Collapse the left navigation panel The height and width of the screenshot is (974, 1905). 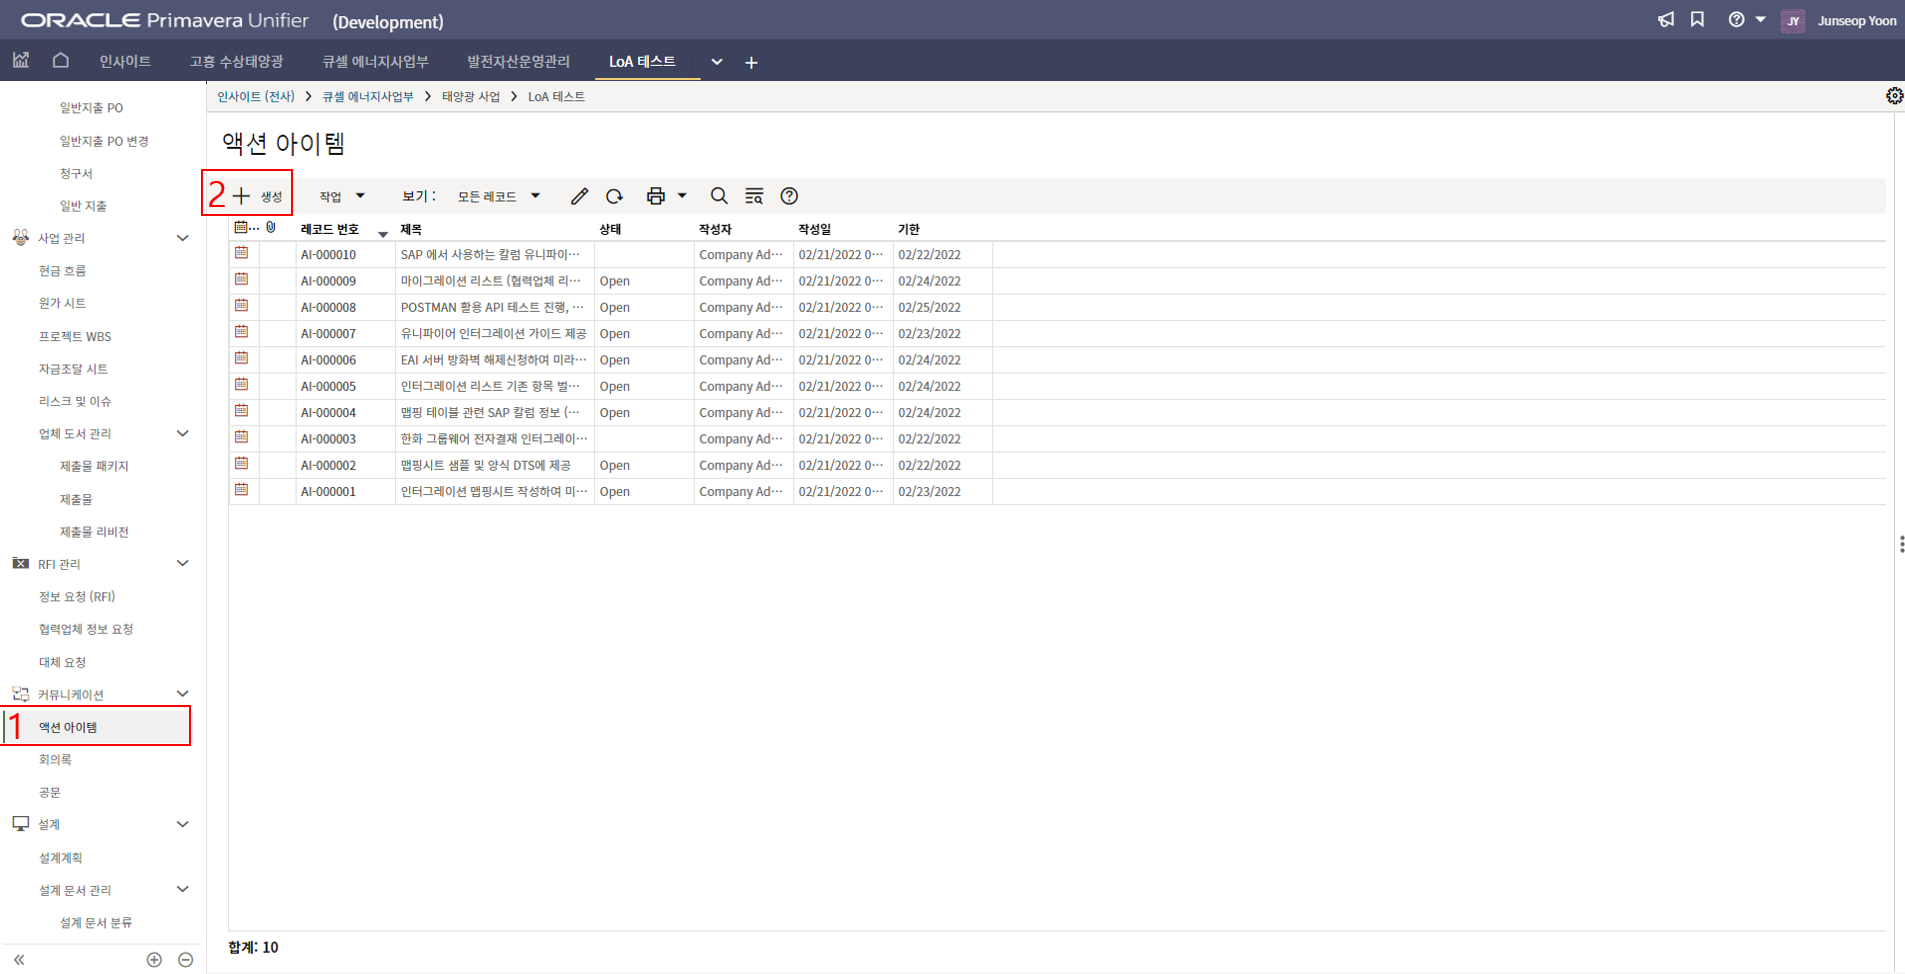pos(19,959)
